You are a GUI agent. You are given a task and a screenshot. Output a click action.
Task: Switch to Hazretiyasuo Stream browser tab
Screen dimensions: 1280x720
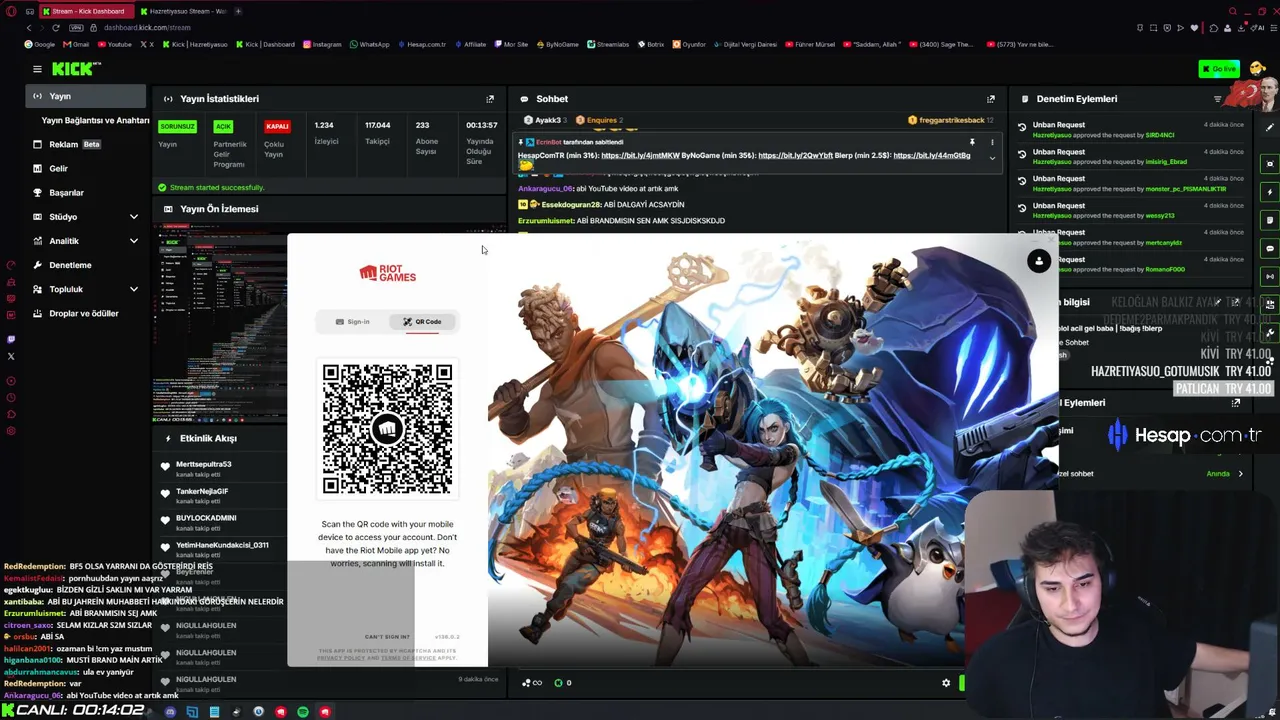coord(184,11)
